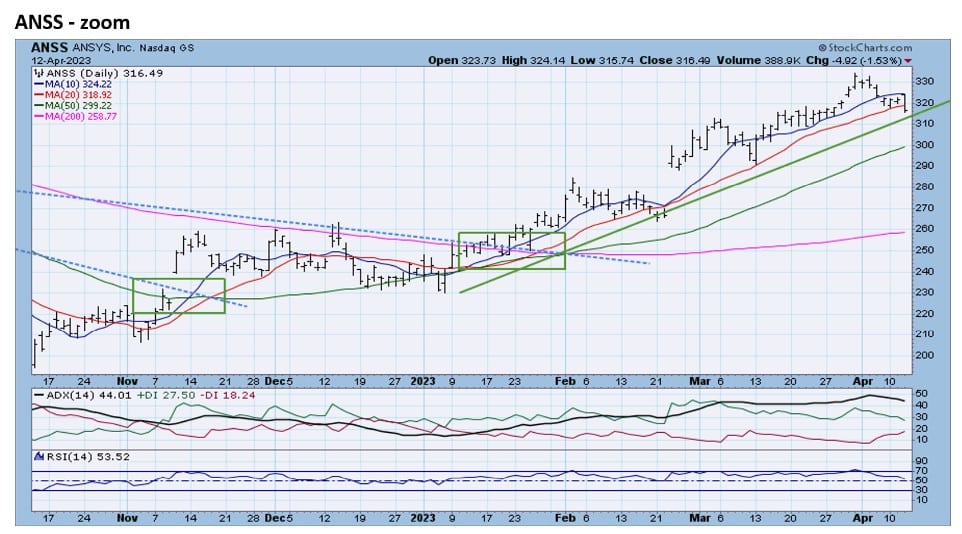962x534 pixels.
Task: Click 'Mar' on the price panel date axis
Action: [x=699, y=381]
